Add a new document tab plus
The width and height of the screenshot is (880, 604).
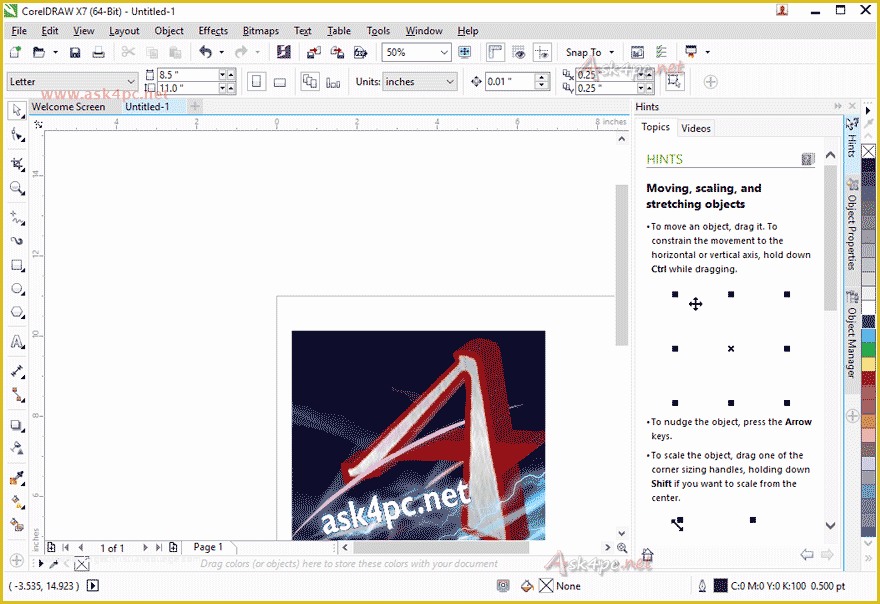[x=195, y=106]
